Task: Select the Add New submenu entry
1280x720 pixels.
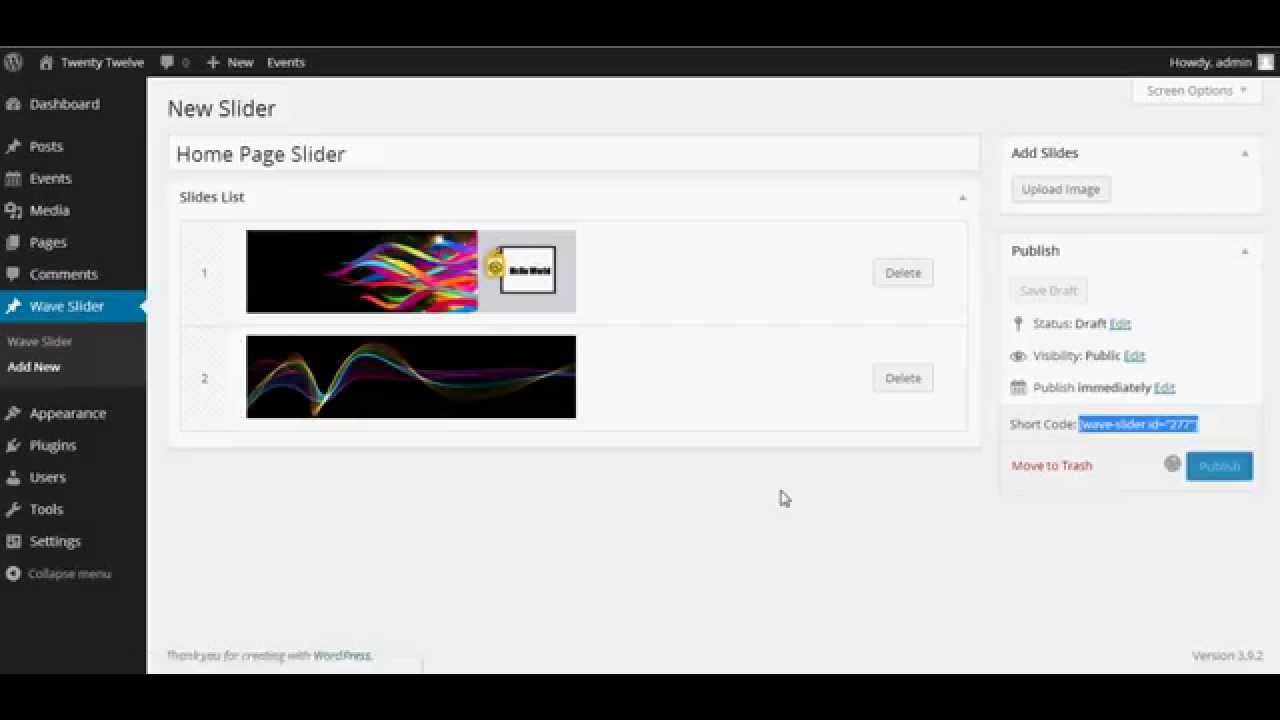Action: 34,367
